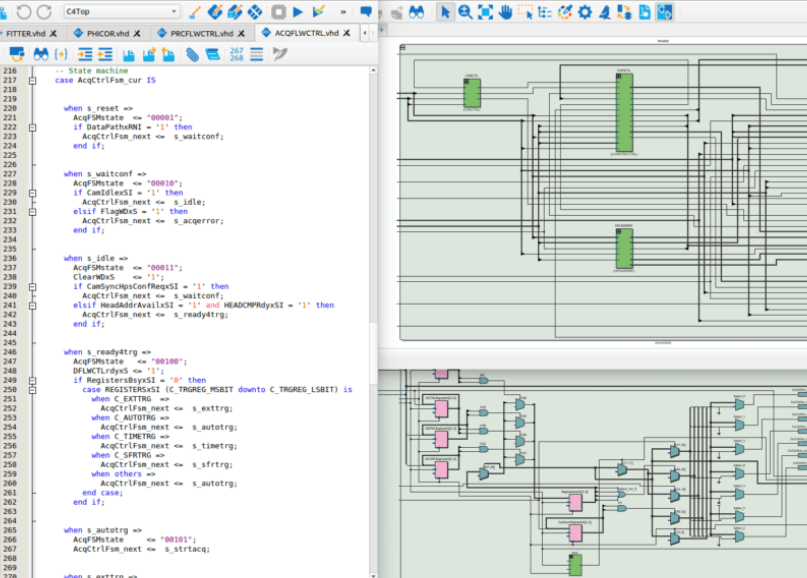Collapse the fold marker at line 250
The height and width of the screenshot is (578, 807).
33,390
